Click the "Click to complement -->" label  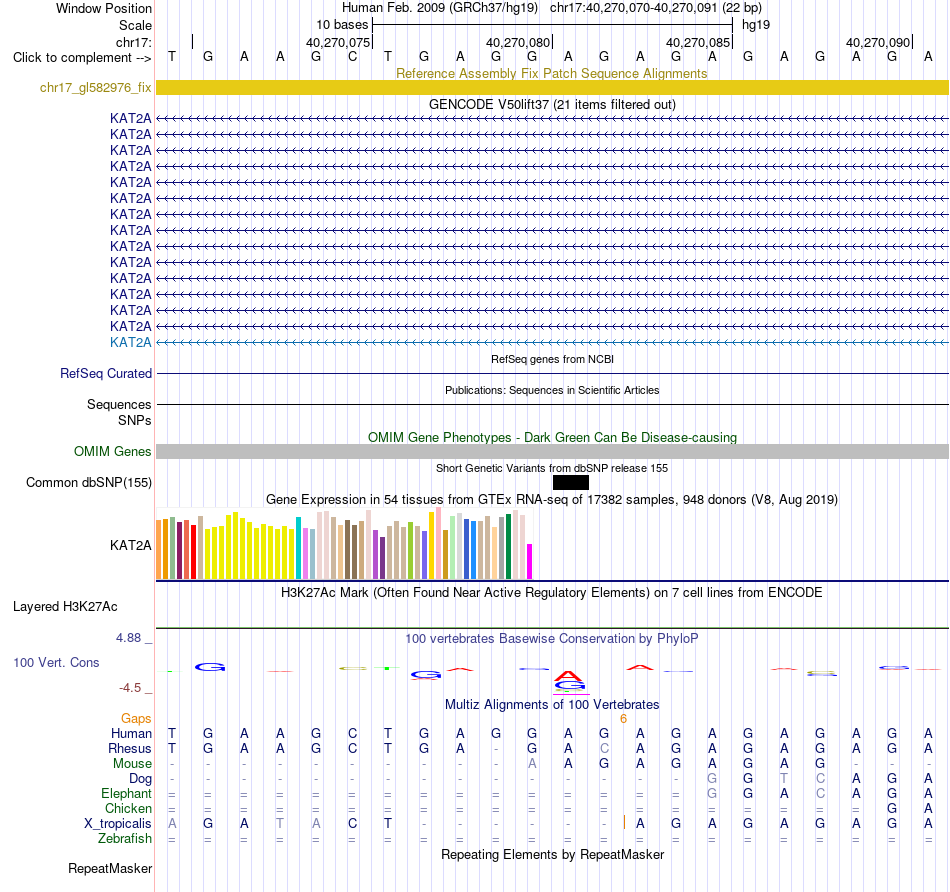(82, 58)
